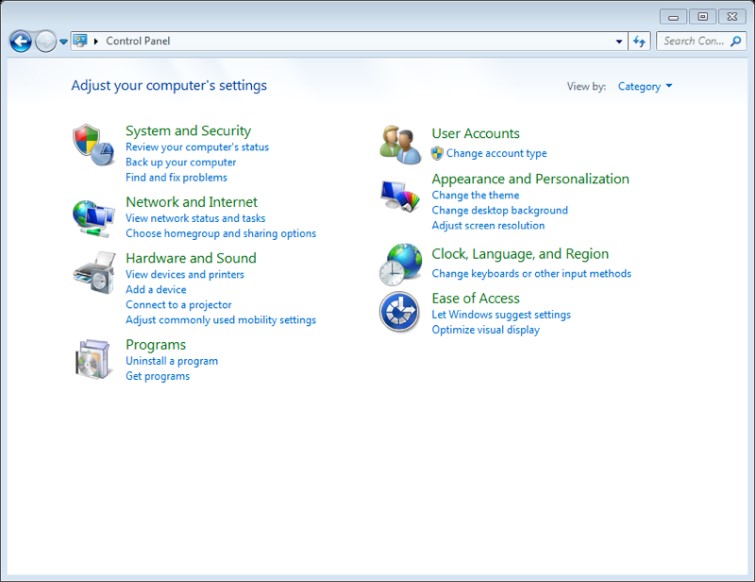The width and height of the screenshot is (755, 582).
Task: Open View network status and tasks
Action: [195, 218]
